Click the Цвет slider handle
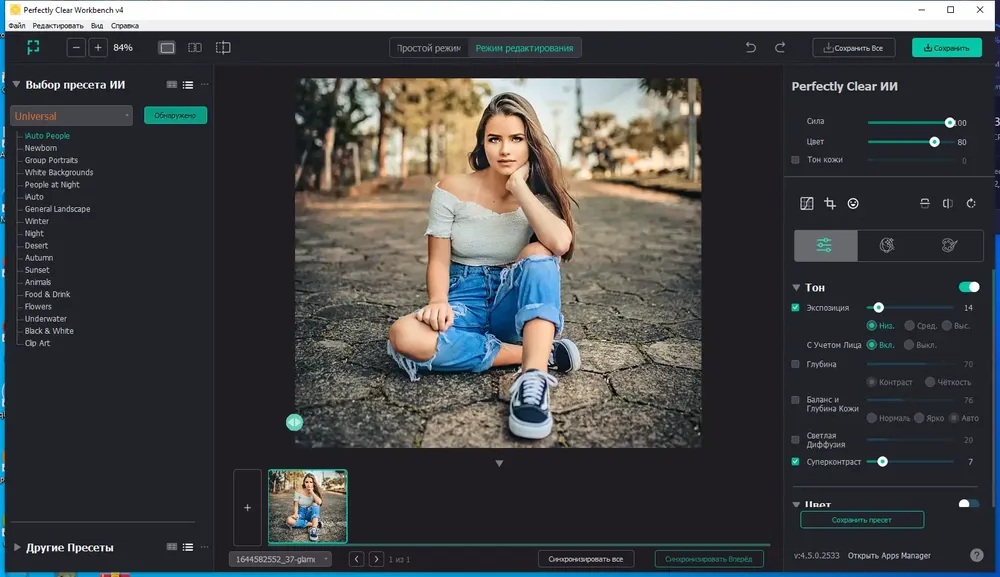This screenshot has width=1000, height=577. (934, 142)
